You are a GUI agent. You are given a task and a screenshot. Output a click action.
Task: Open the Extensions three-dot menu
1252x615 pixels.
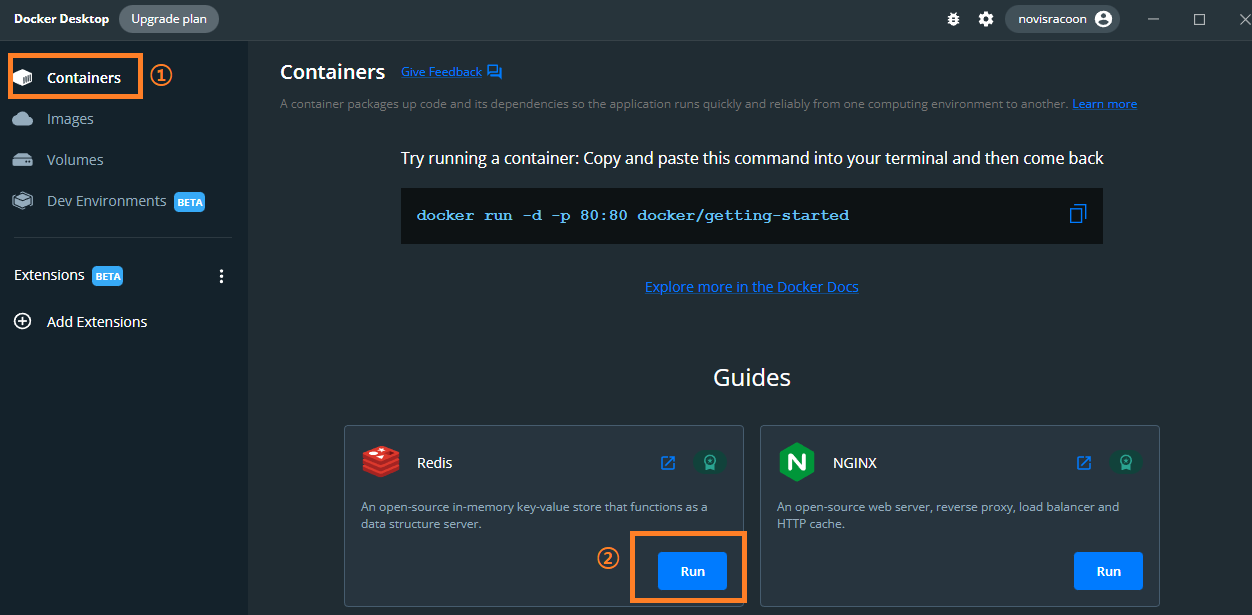click(222, 276)
